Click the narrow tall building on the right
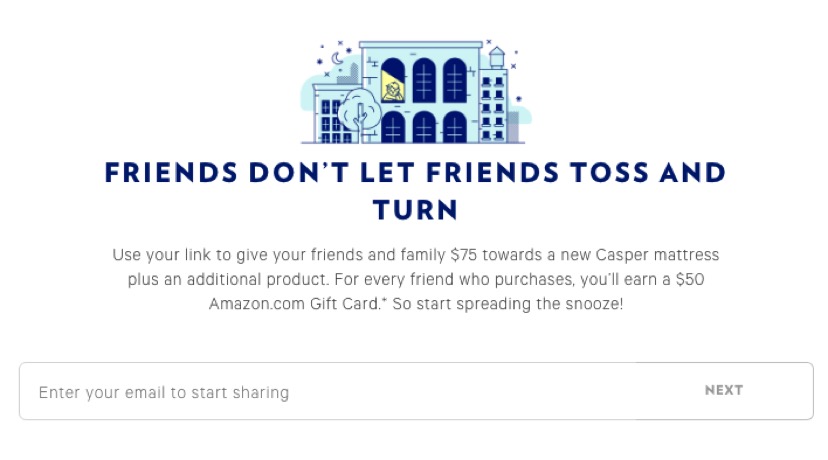This screenshot has height=460, width=828. pyautogui.click(x=493, y=106)
